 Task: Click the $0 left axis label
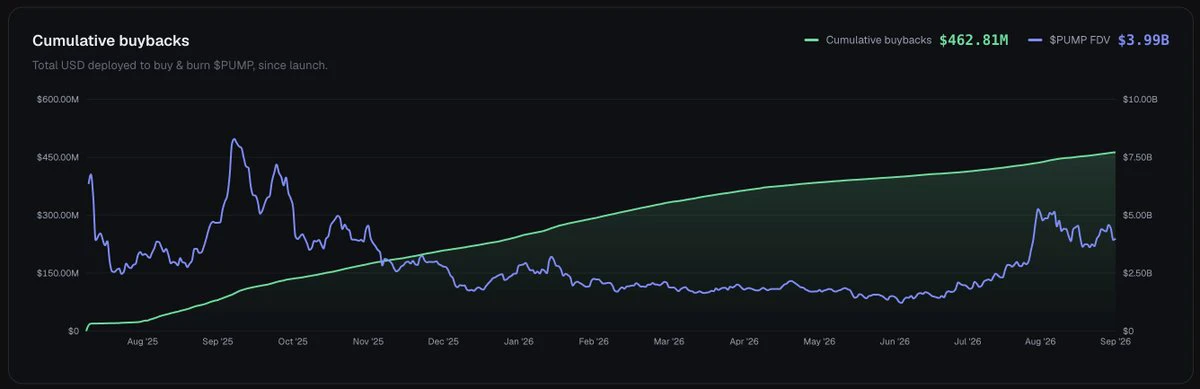[73, 331]
